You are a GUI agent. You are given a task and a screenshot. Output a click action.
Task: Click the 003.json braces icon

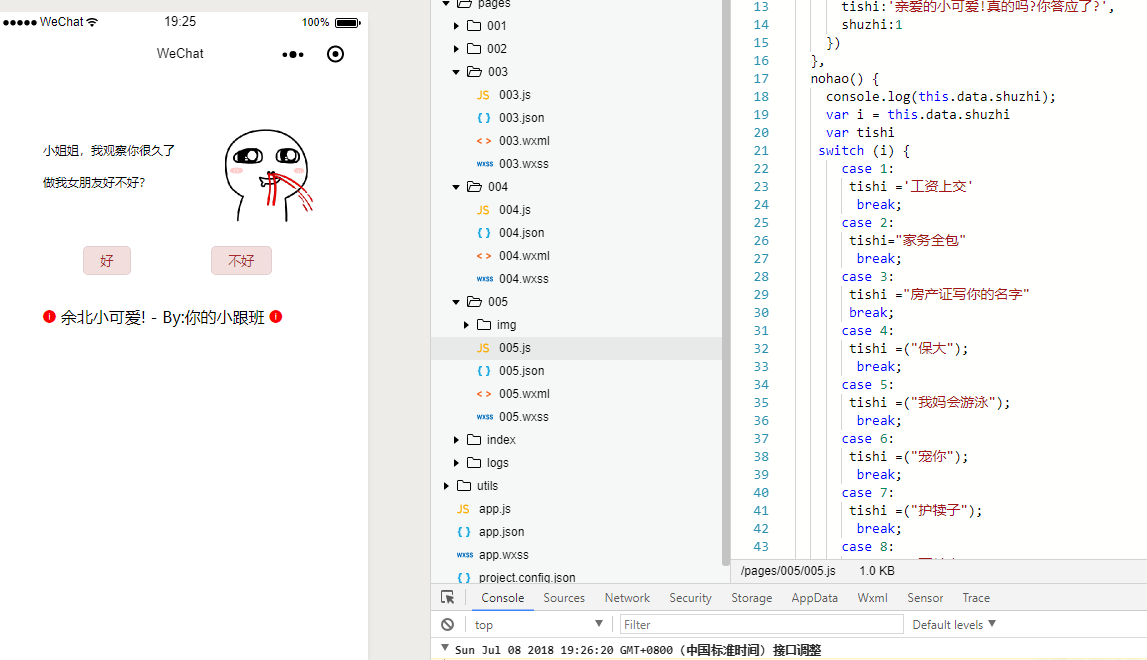point(484,118)
